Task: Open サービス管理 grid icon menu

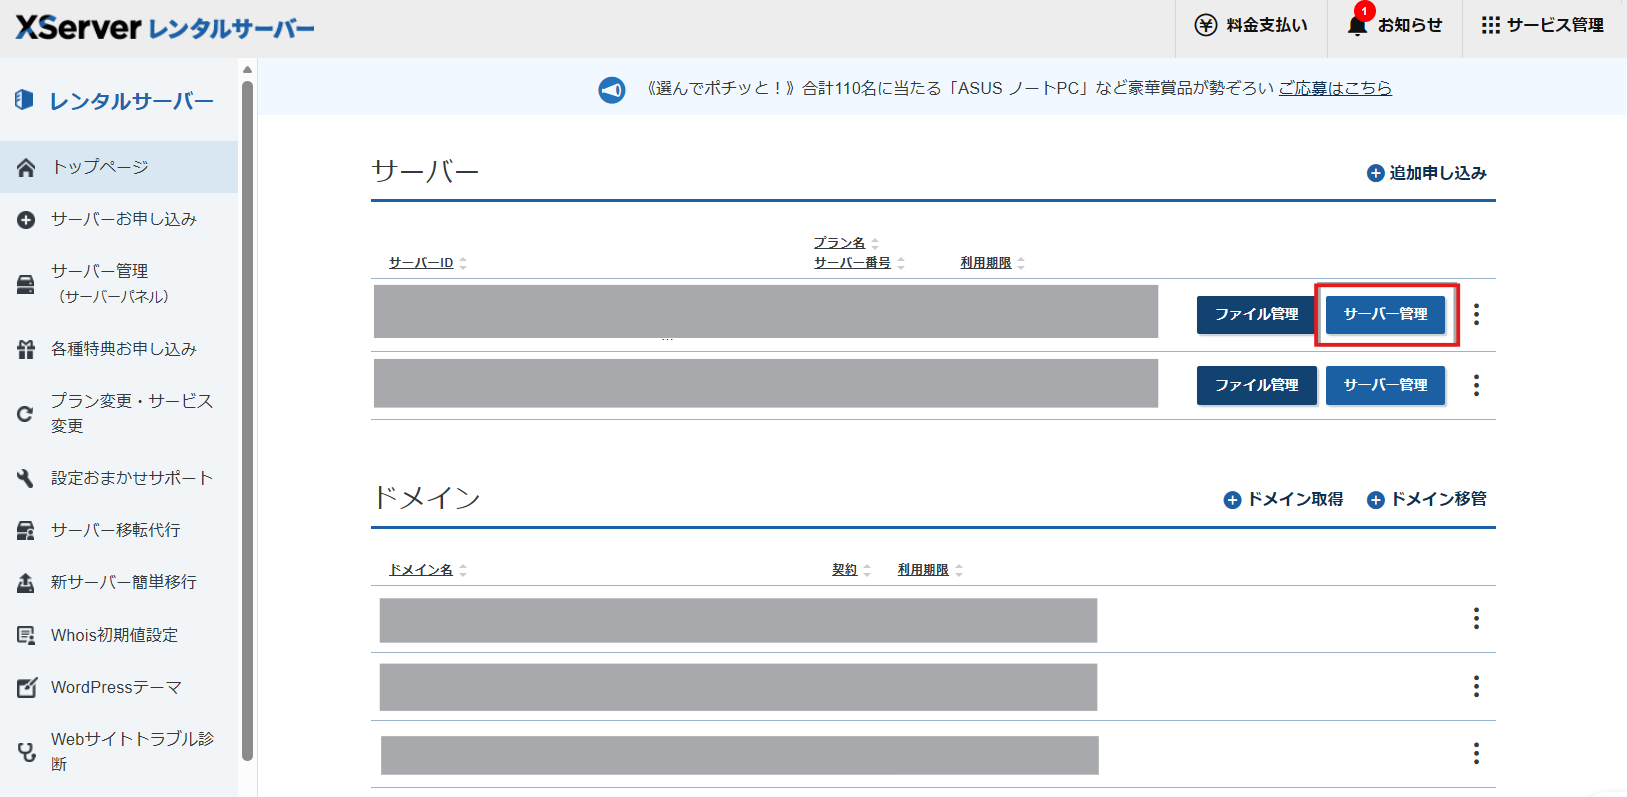Action: [1491, 25]
